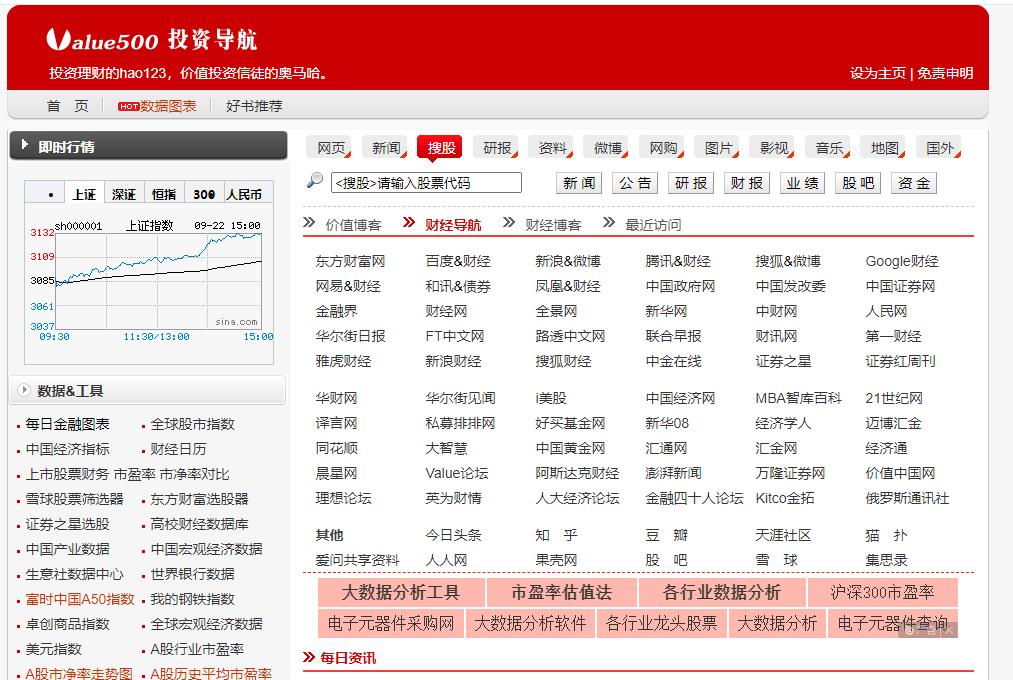1013x680 pixels.
Task: Switch chart to 人民币 tab
Action: coord(244,194)
